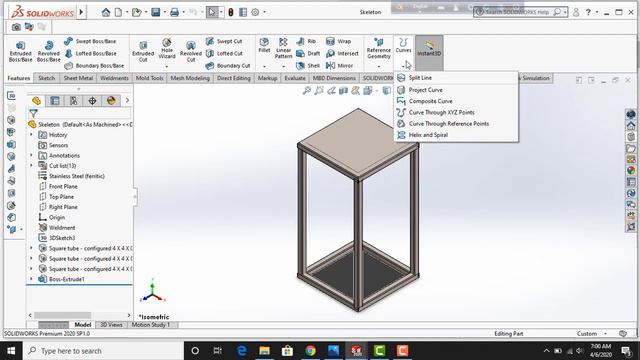640x360 pixels.
Task: Open the Curves dropdown arrow
Action: tap(403, 66)
